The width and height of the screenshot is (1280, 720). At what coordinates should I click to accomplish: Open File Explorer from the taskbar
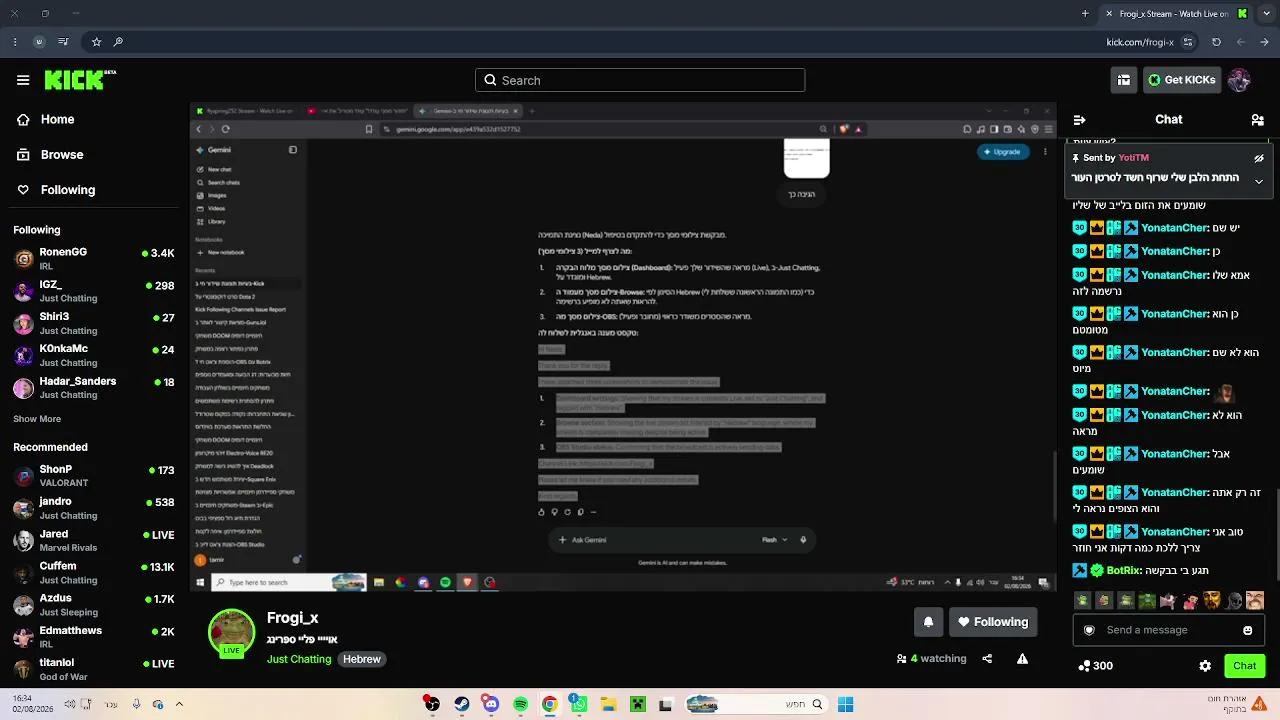pyautogui.click(x=608, y=704)
